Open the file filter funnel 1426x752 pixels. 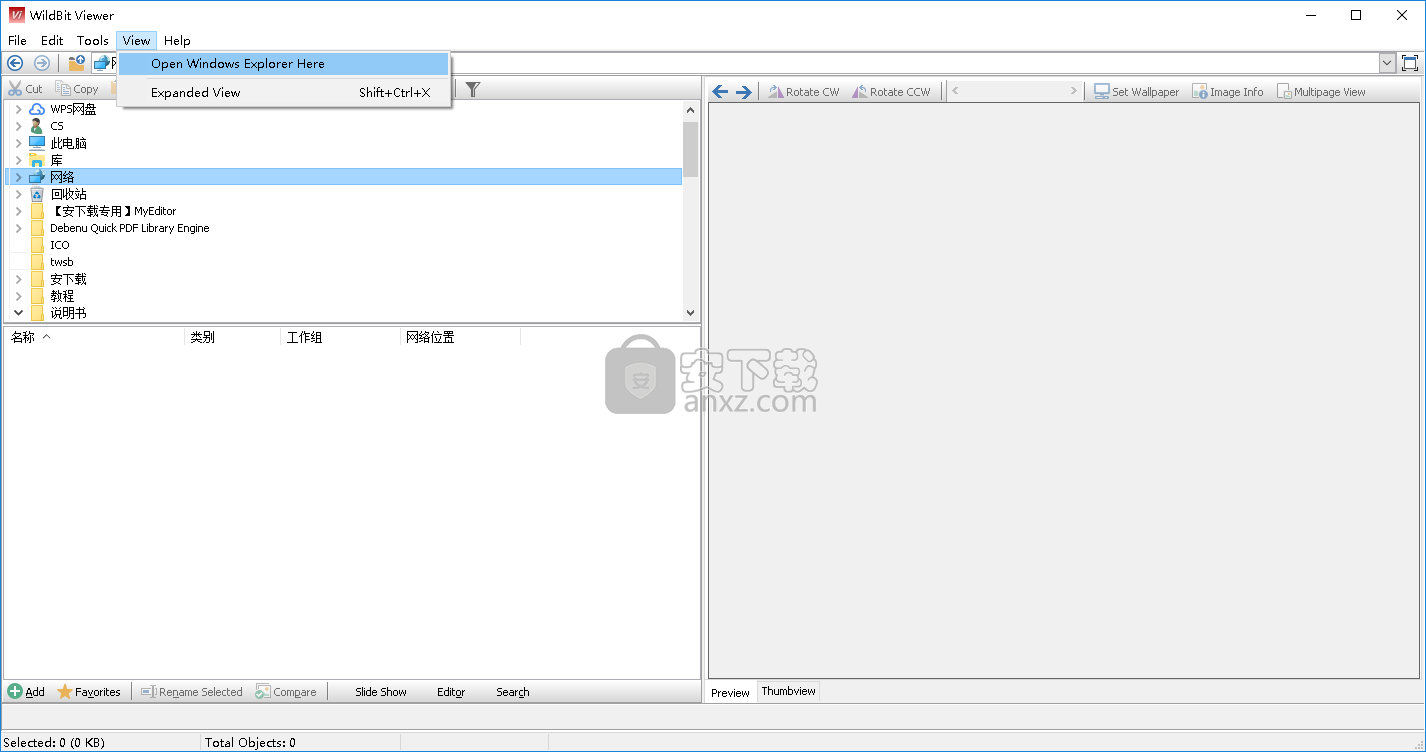coord(473,89)
